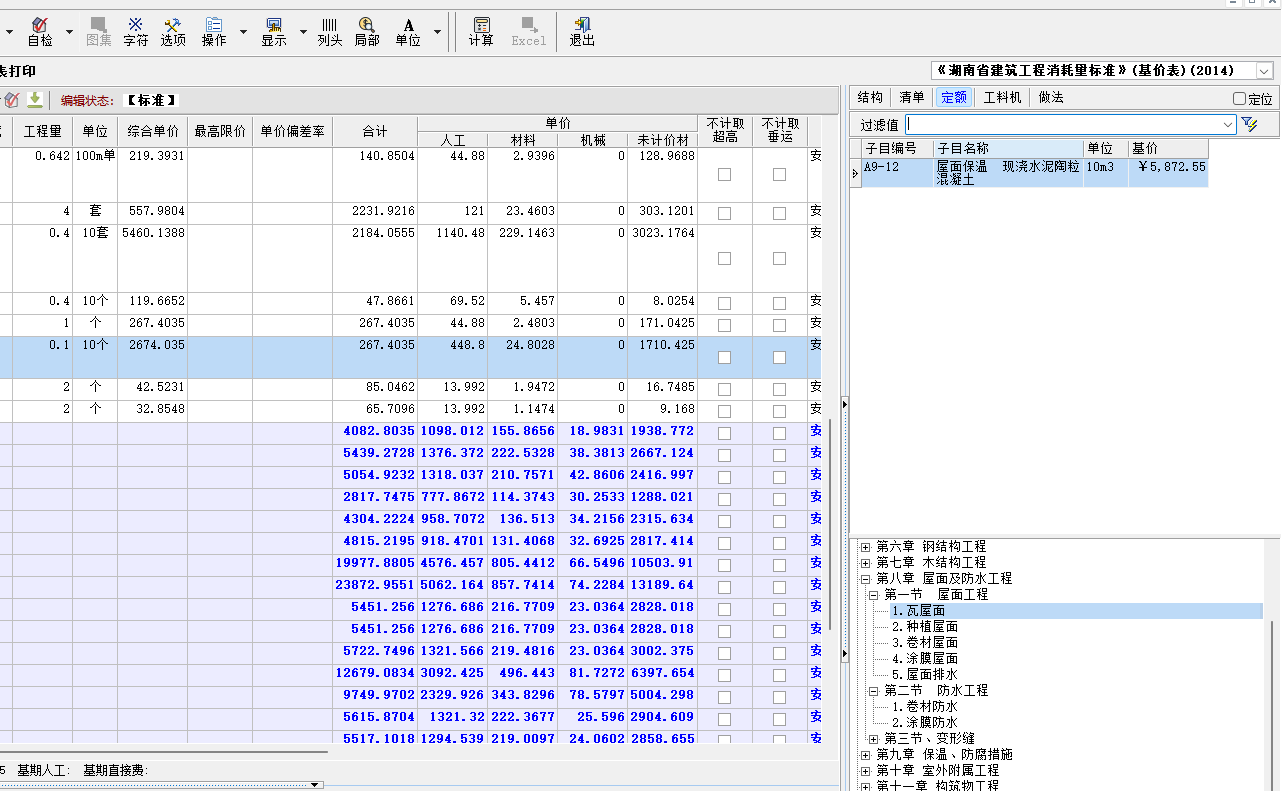Select tree item 5.屋面排水
This screenshot has height=791, width=1282.
(925, 675)
